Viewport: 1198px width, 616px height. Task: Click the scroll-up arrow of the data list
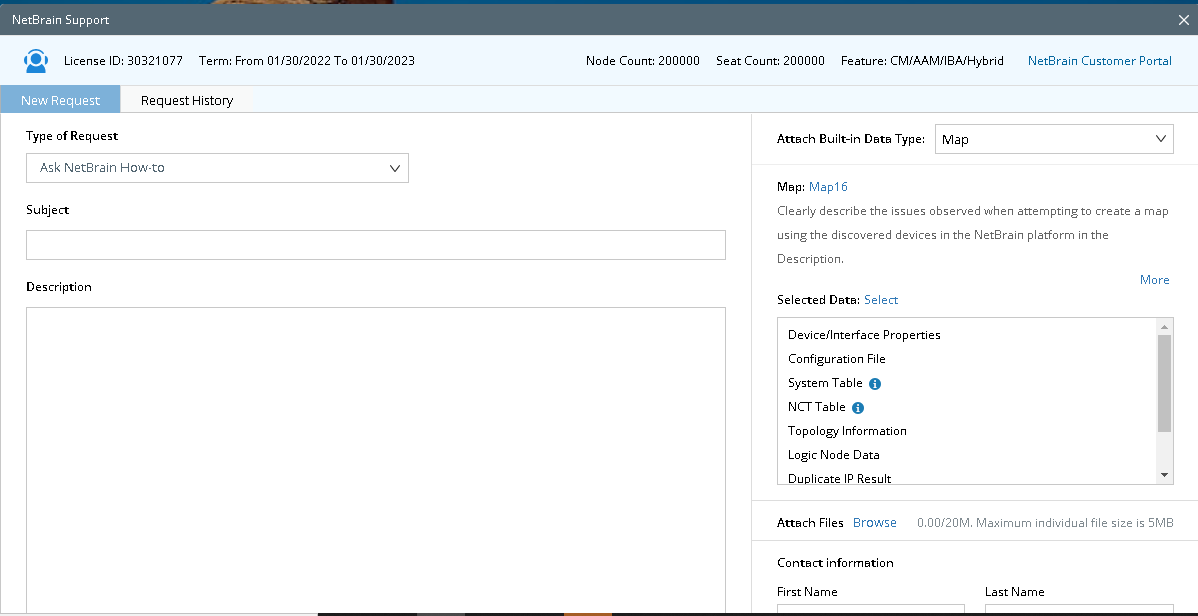tap(1164, 327)
